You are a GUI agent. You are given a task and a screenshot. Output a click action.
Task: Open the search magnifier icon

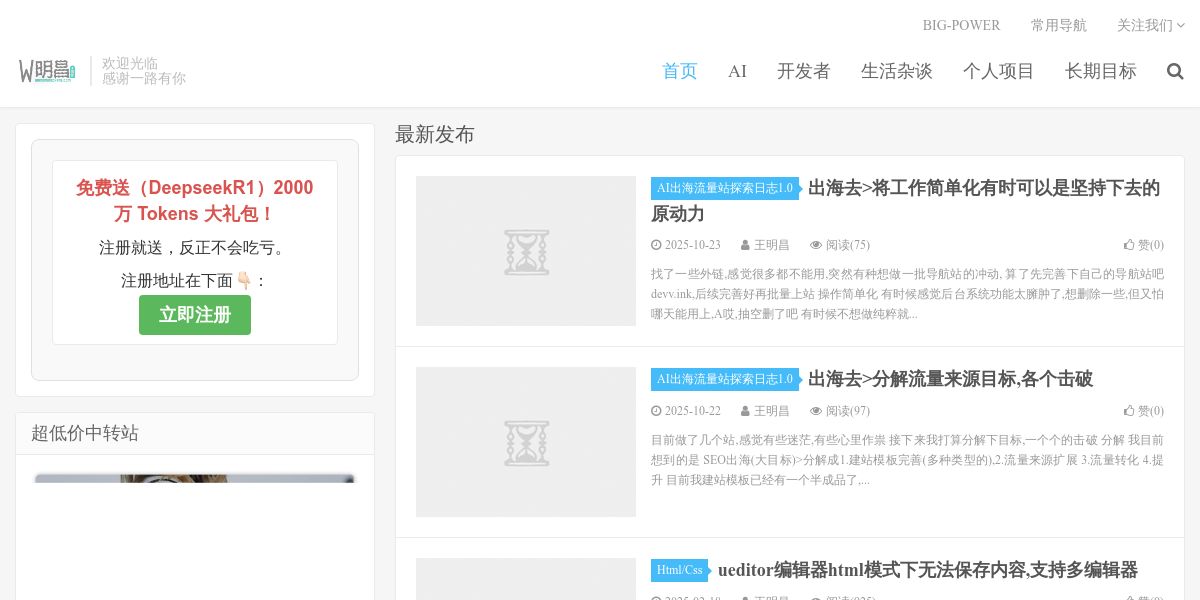pos(1175,71)
